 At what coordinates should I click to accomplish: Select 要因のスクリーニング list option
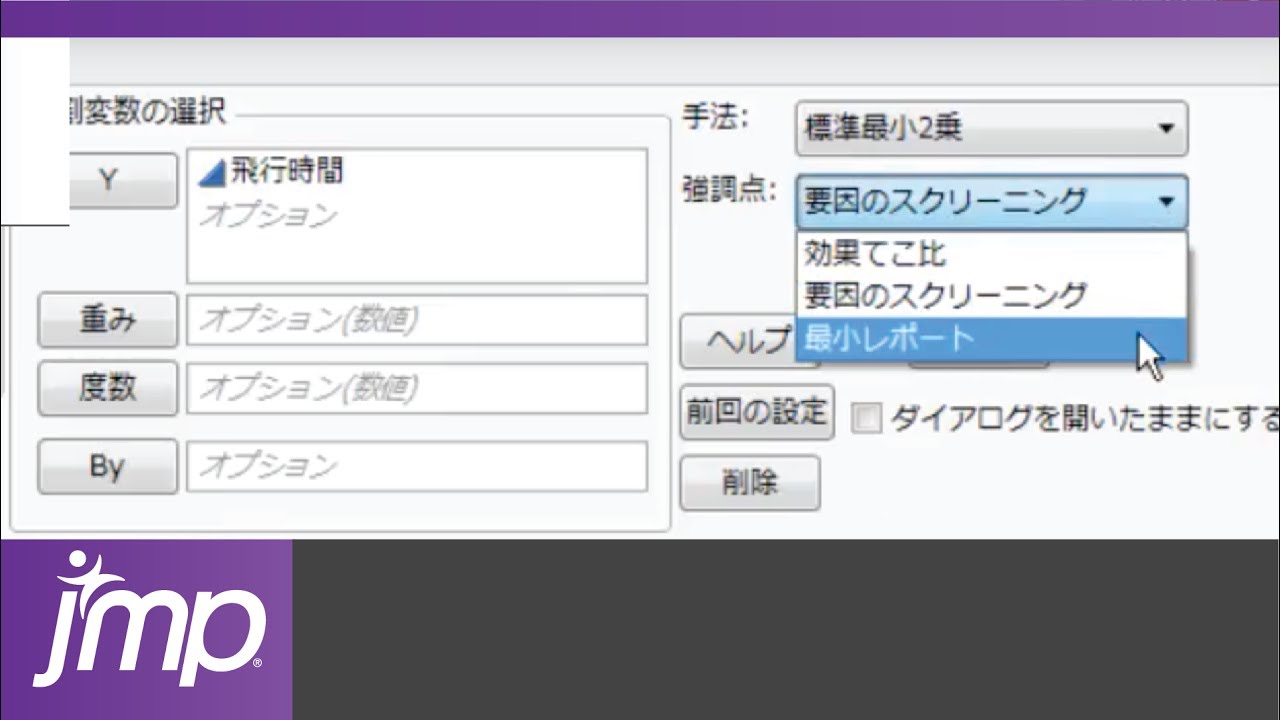click(991, 296)
